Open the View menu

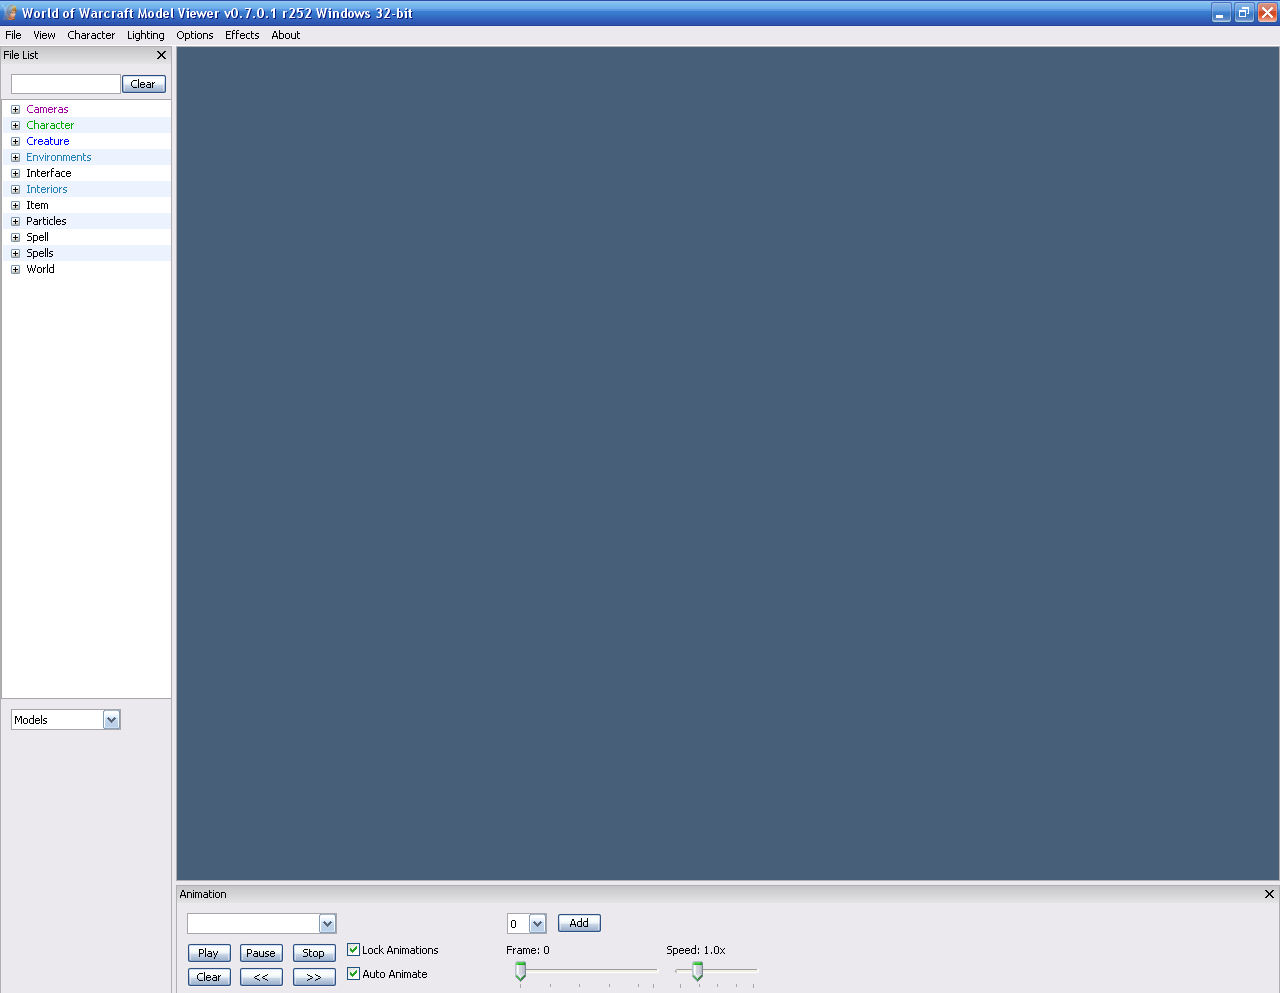click(x=44, y=35)
